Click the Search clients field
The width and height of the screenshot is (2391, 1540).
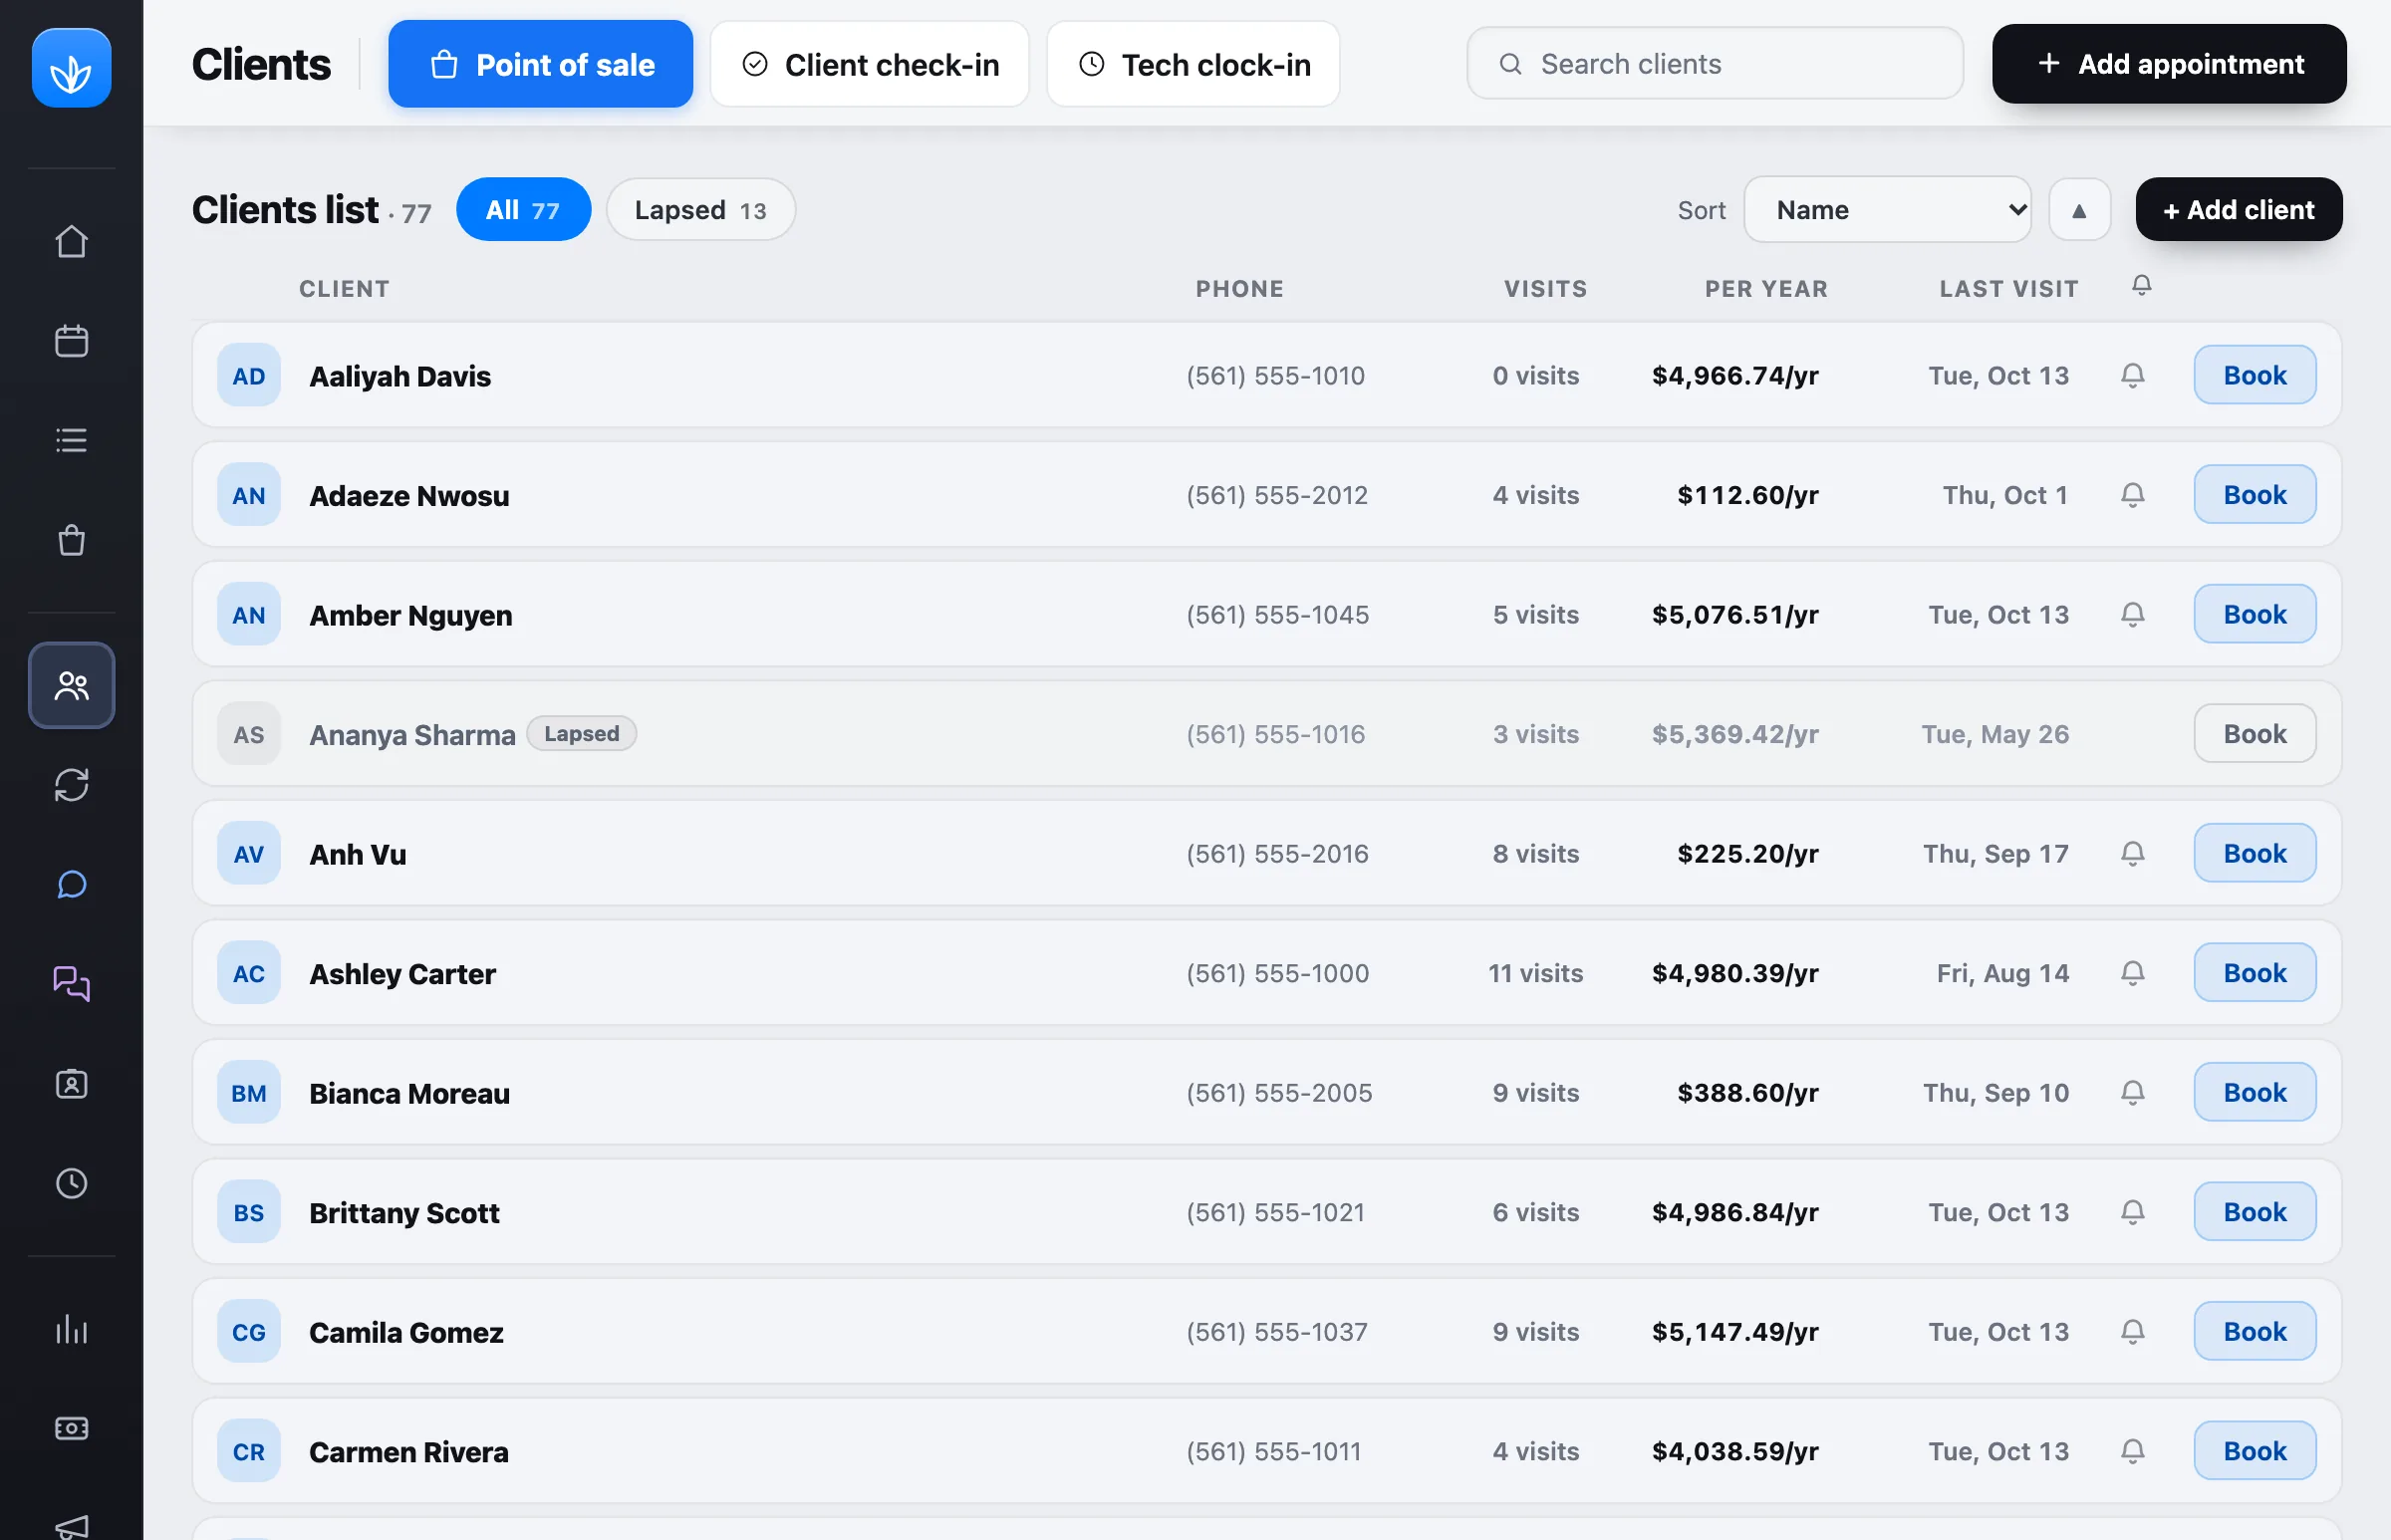coord(1714,64)
